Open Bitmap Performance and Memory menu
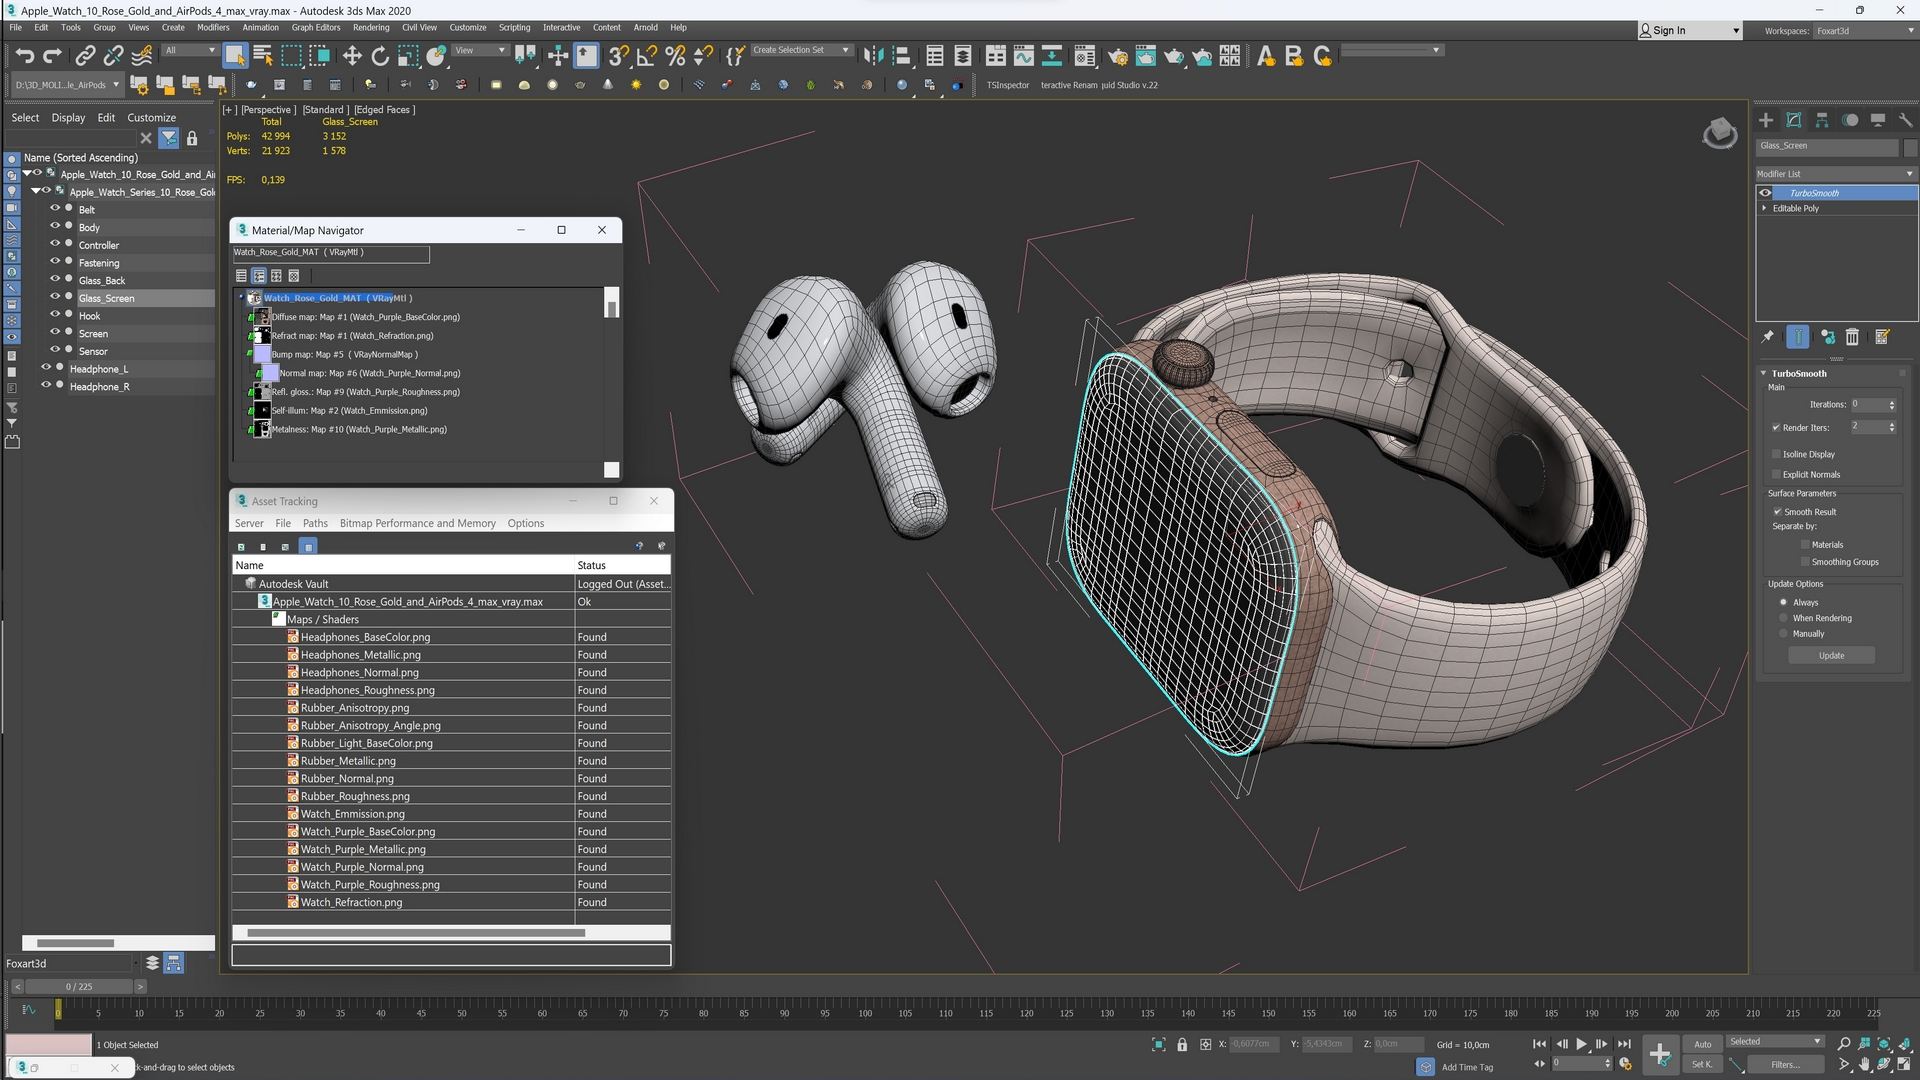 pos(417,523)
